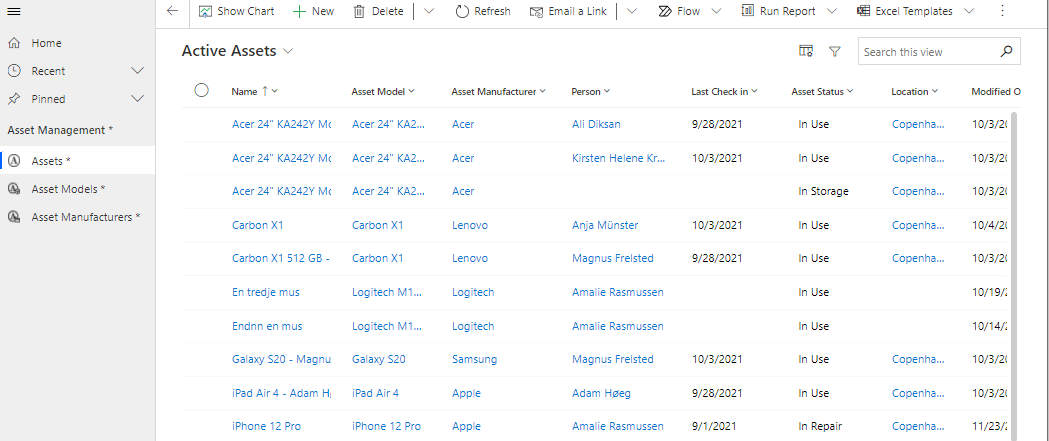This screenshot has width=1049, height=441.
Task: Click the hamburger menu icon
Action: 14,11
